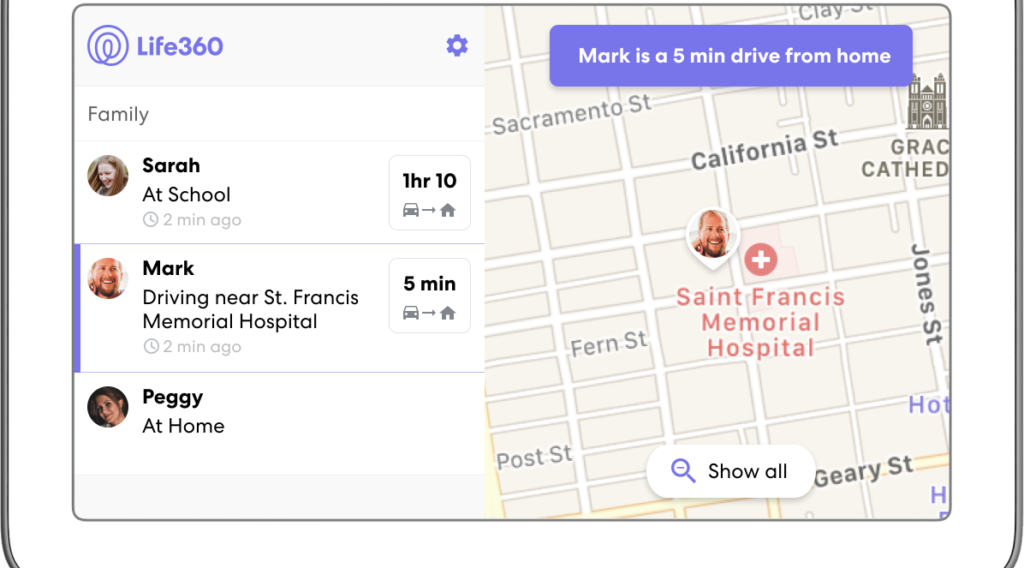
Task: Click the magnifier icon in Show all
Action: [x=683, y=471]
